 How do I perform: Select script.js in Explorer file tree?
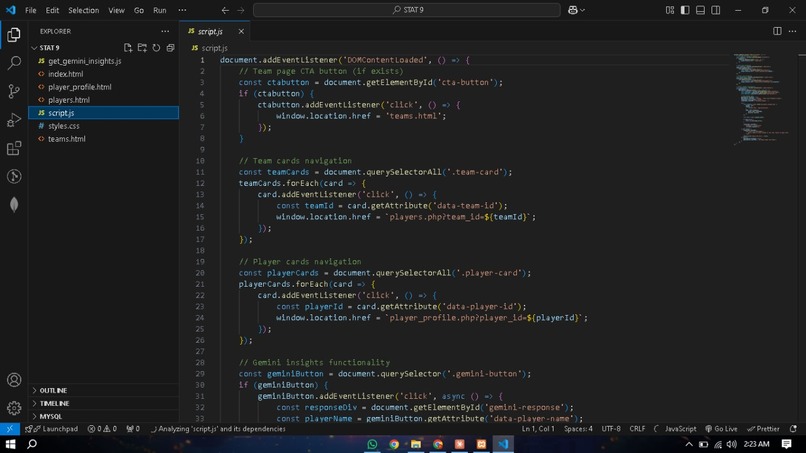coord(104,113)
